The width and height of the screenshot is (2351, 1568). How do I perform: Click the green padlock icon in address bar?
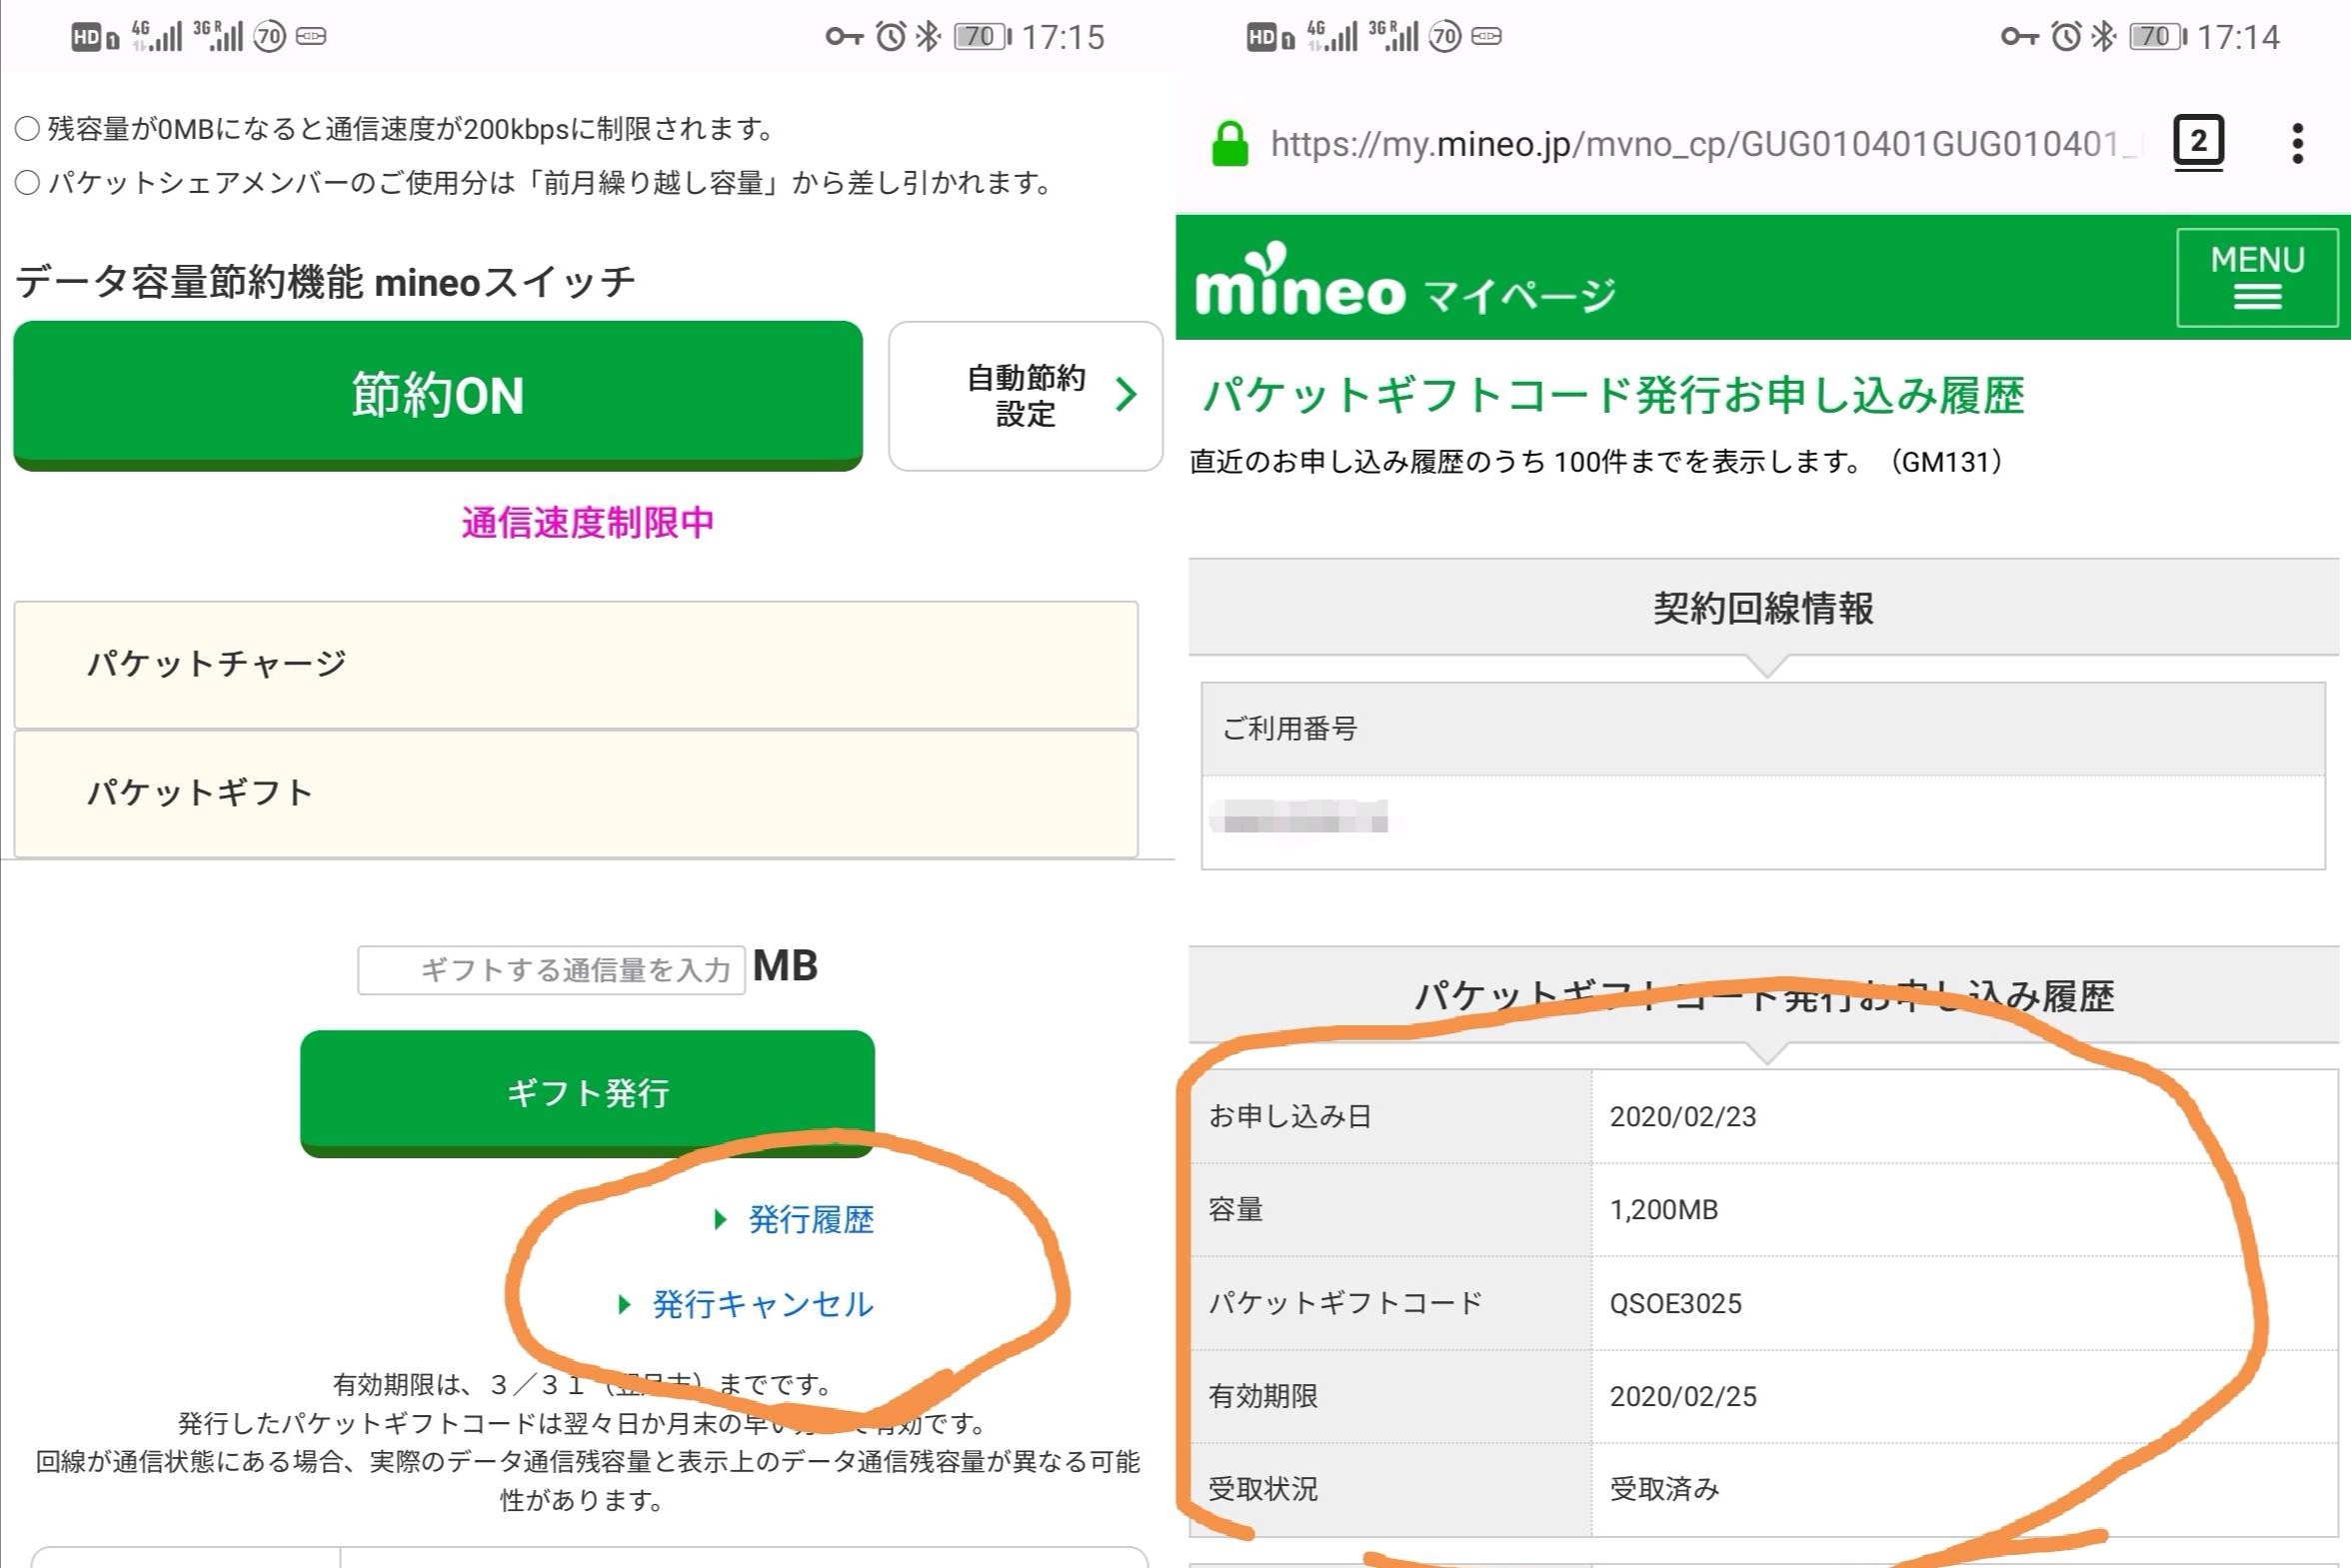pyautogui.click(x=1229, y=144)
